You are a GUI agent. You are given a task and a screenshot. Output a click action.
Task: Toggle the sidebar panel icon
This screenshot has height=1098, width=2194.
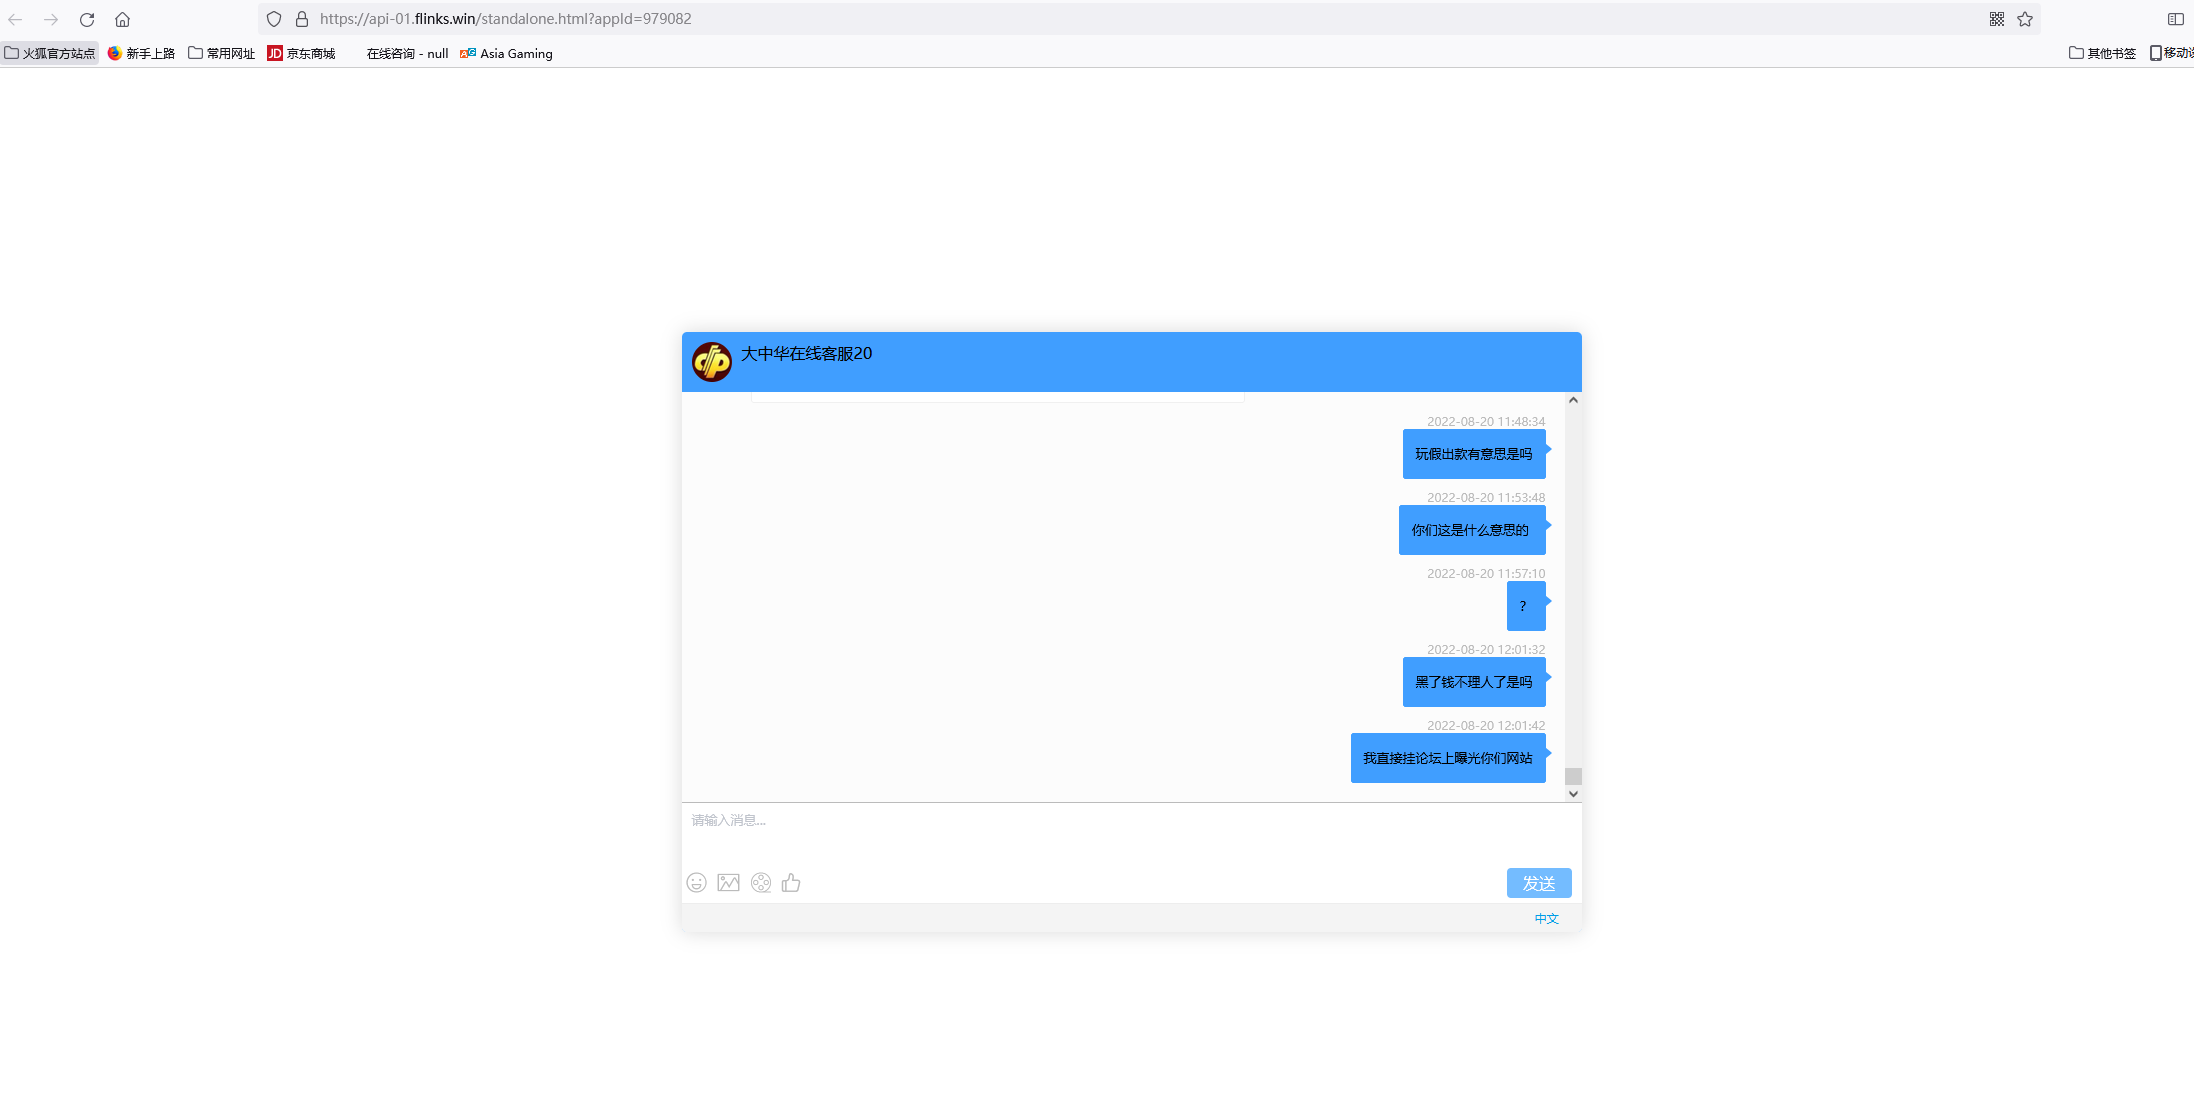tap(2175, 19)
